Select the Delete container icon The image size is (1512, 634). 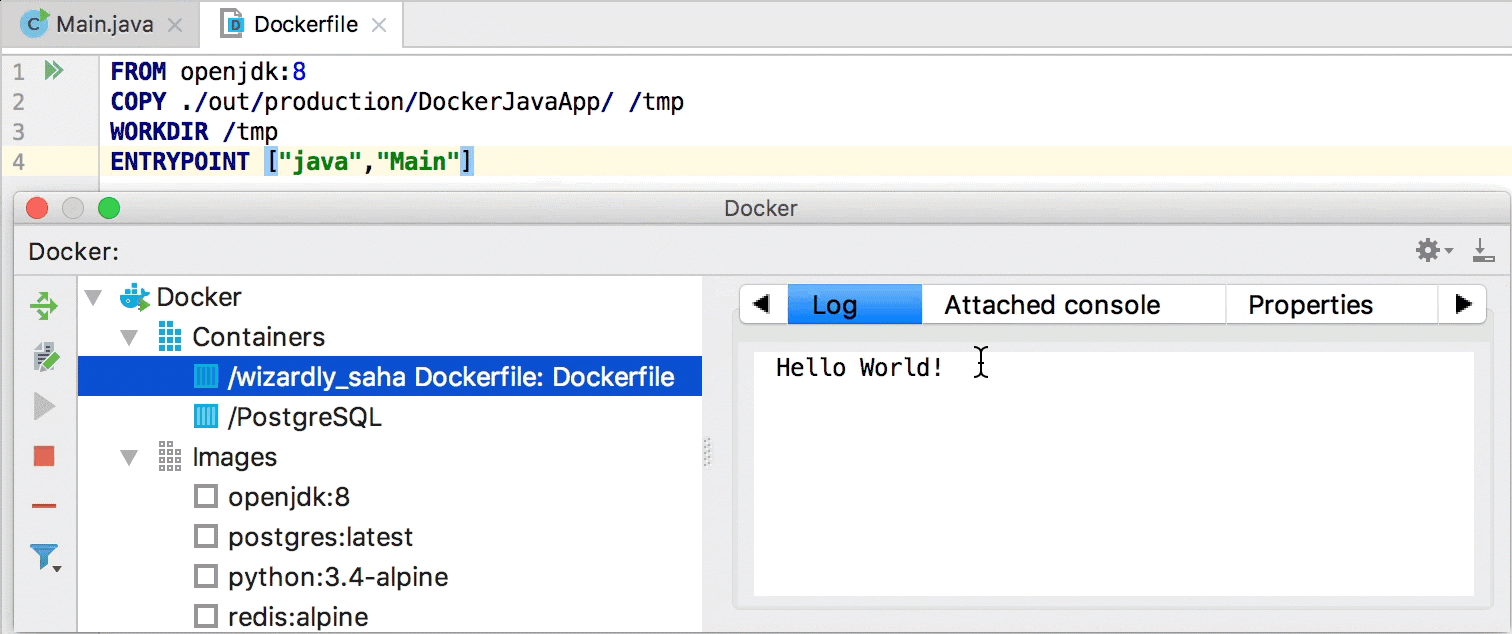[x=45, y=506]
